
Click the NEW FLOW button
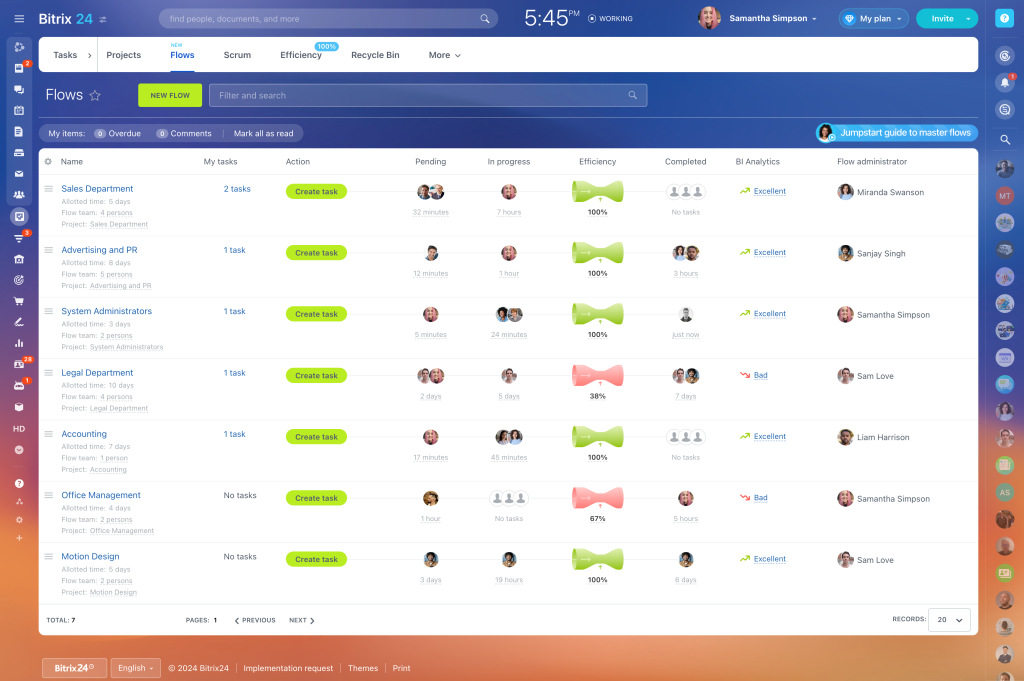(169, 95)
